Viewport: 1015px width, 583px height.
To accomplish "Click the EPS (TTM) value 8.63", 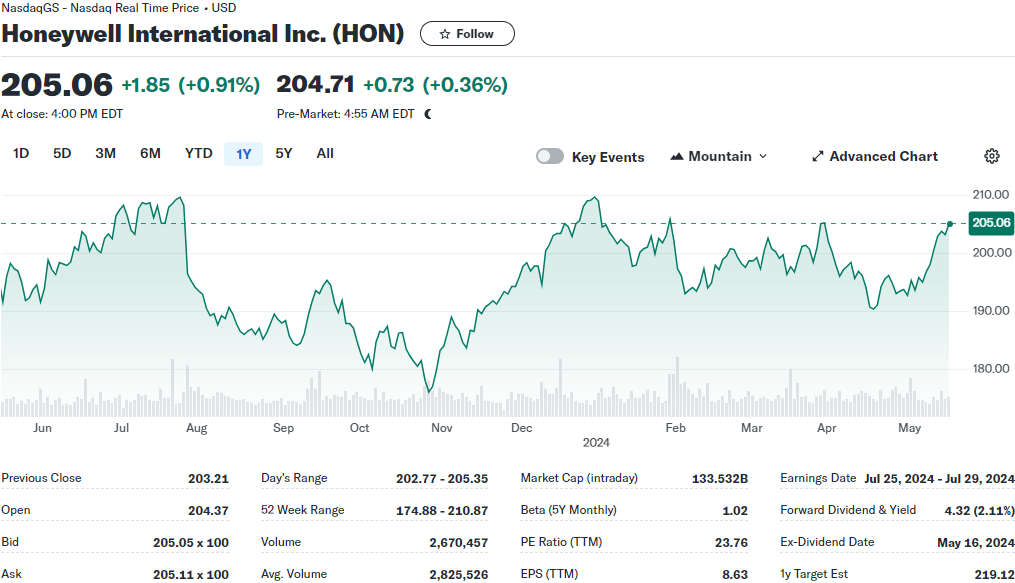I will pos(735,575).
